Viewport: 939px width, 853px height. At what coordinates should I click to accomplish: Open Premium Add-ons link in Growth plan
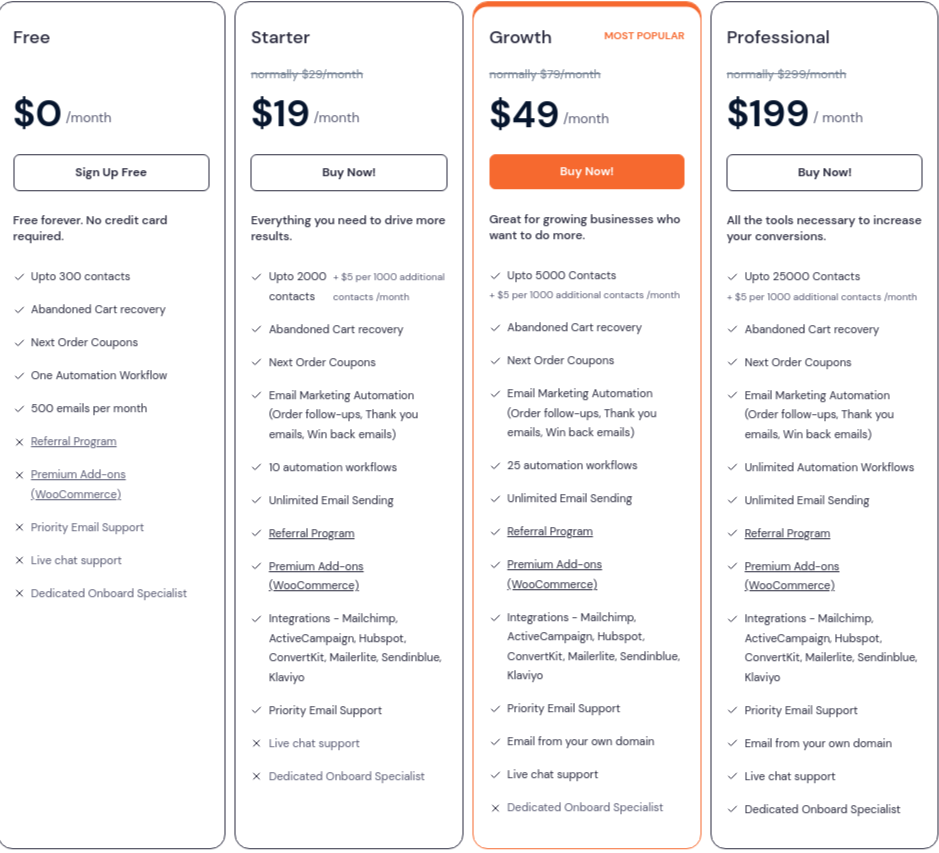click(x=554, y=574)
